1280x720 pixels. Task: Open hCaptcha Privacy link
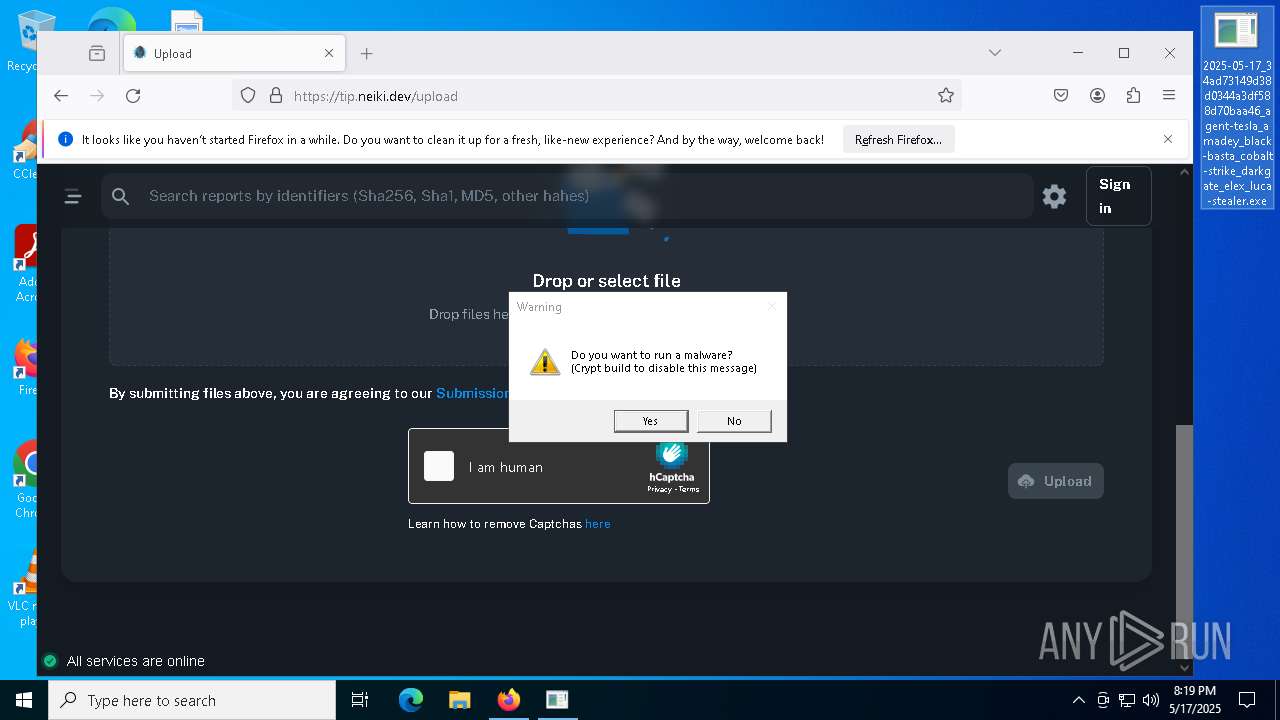[659, 490]
